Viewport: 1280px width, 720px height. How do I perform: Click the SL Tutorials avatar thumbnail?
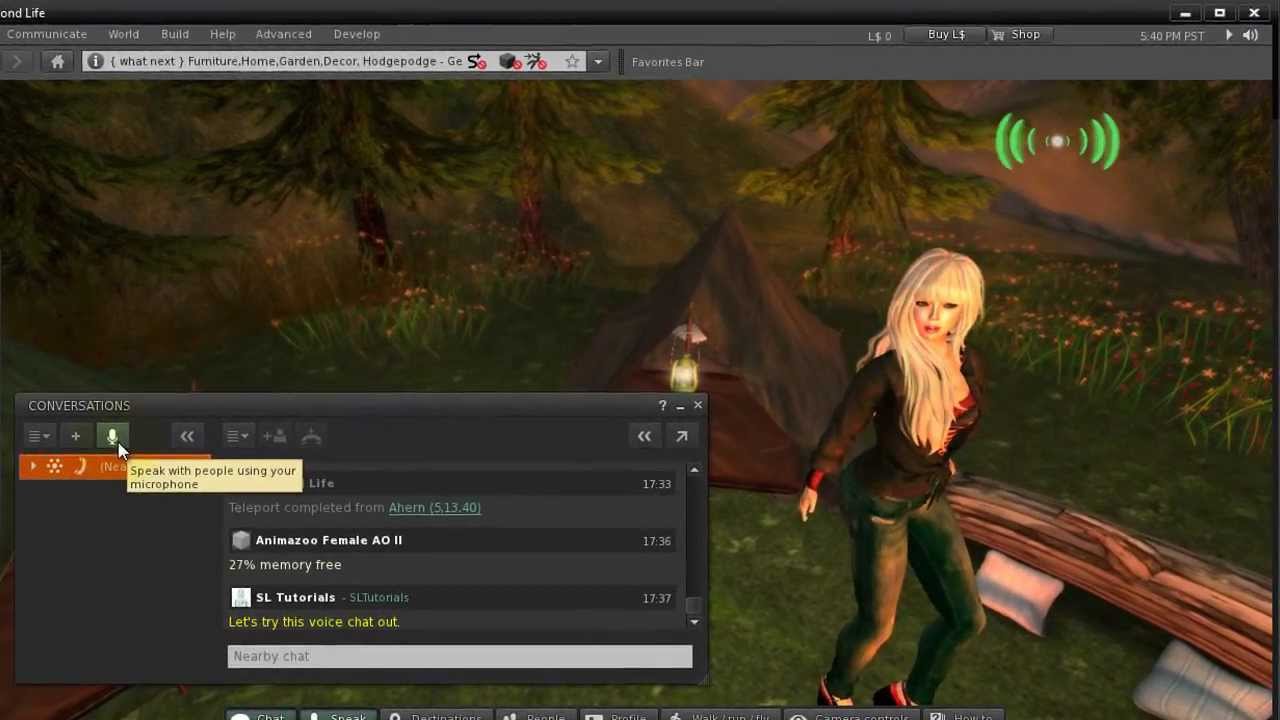tap(241, 598)
